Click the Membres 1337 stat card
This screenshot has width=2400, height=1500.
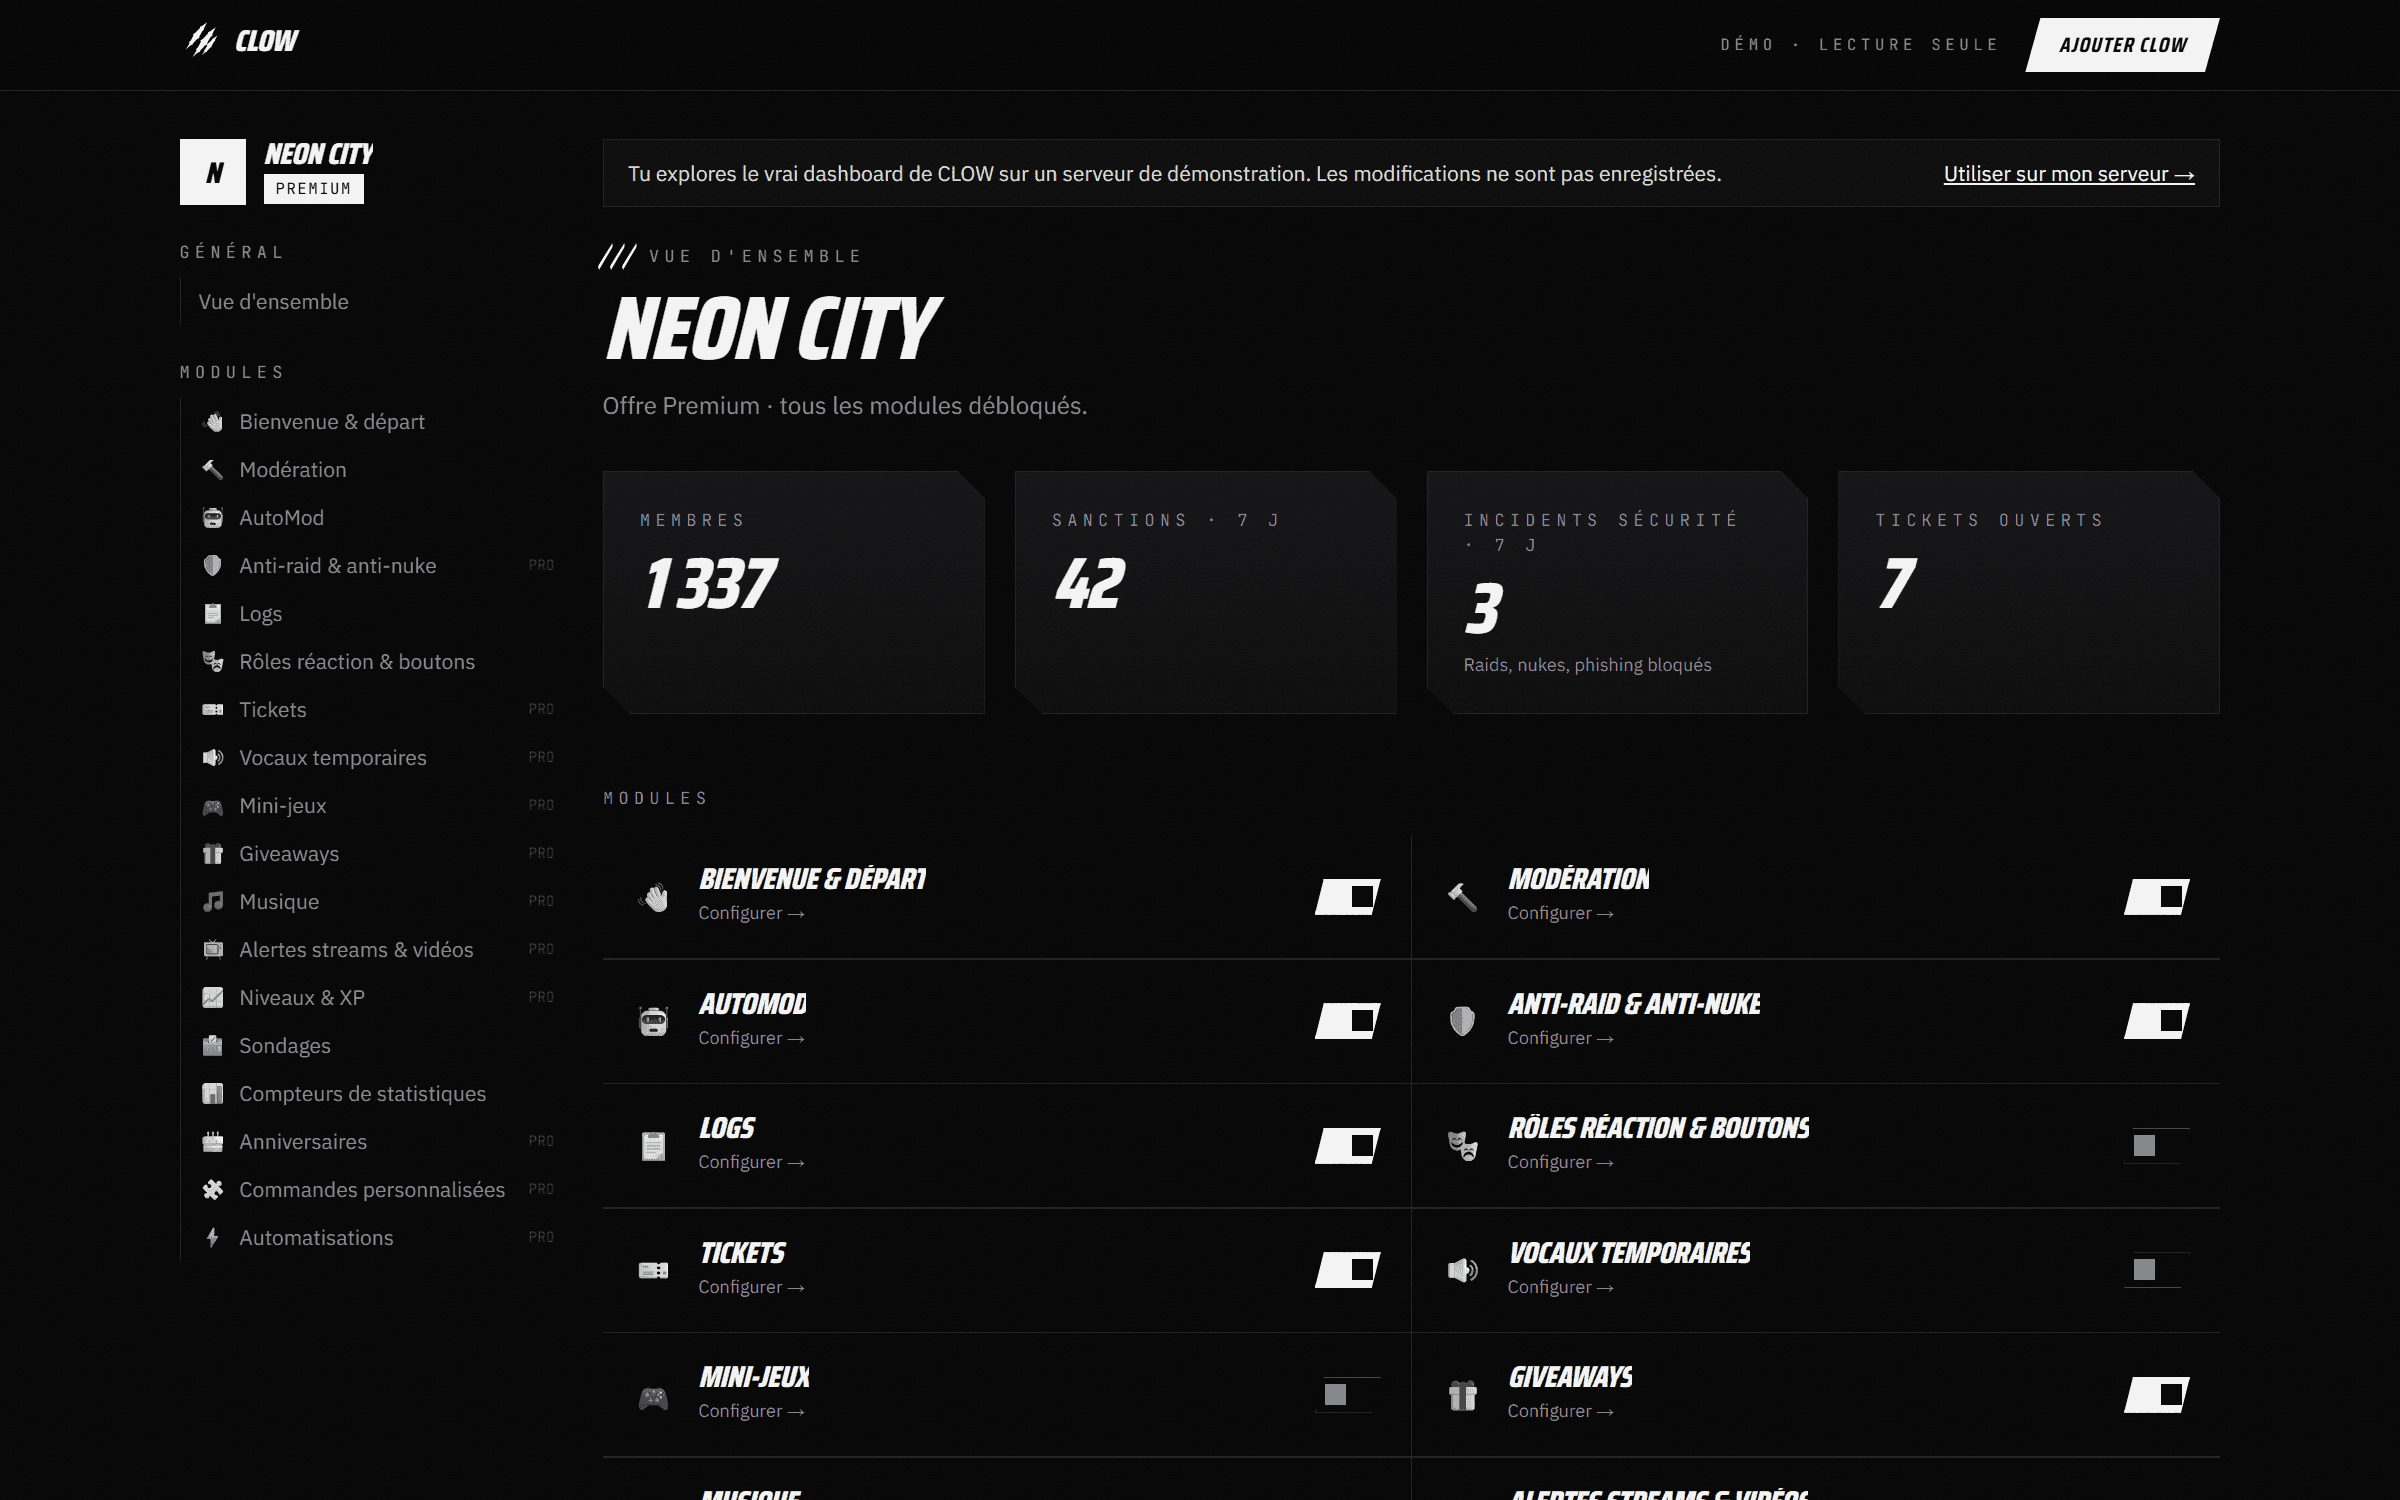point(794,592)
